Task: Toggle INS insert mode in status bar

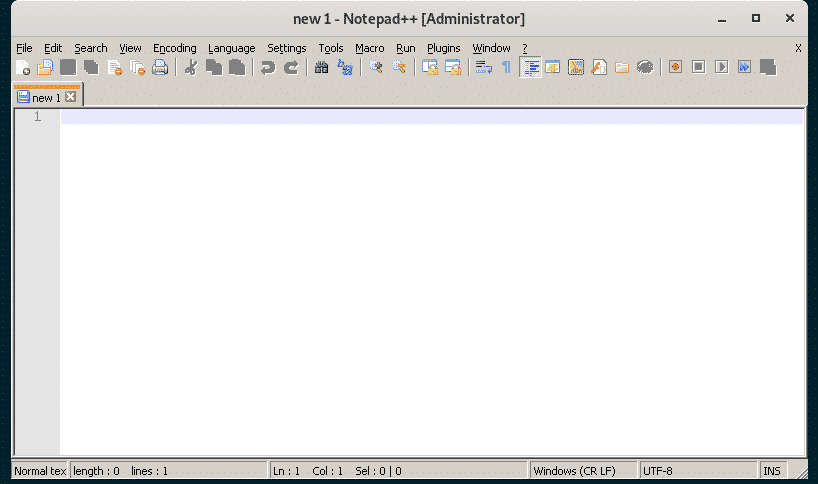Action: coord(773,471)
